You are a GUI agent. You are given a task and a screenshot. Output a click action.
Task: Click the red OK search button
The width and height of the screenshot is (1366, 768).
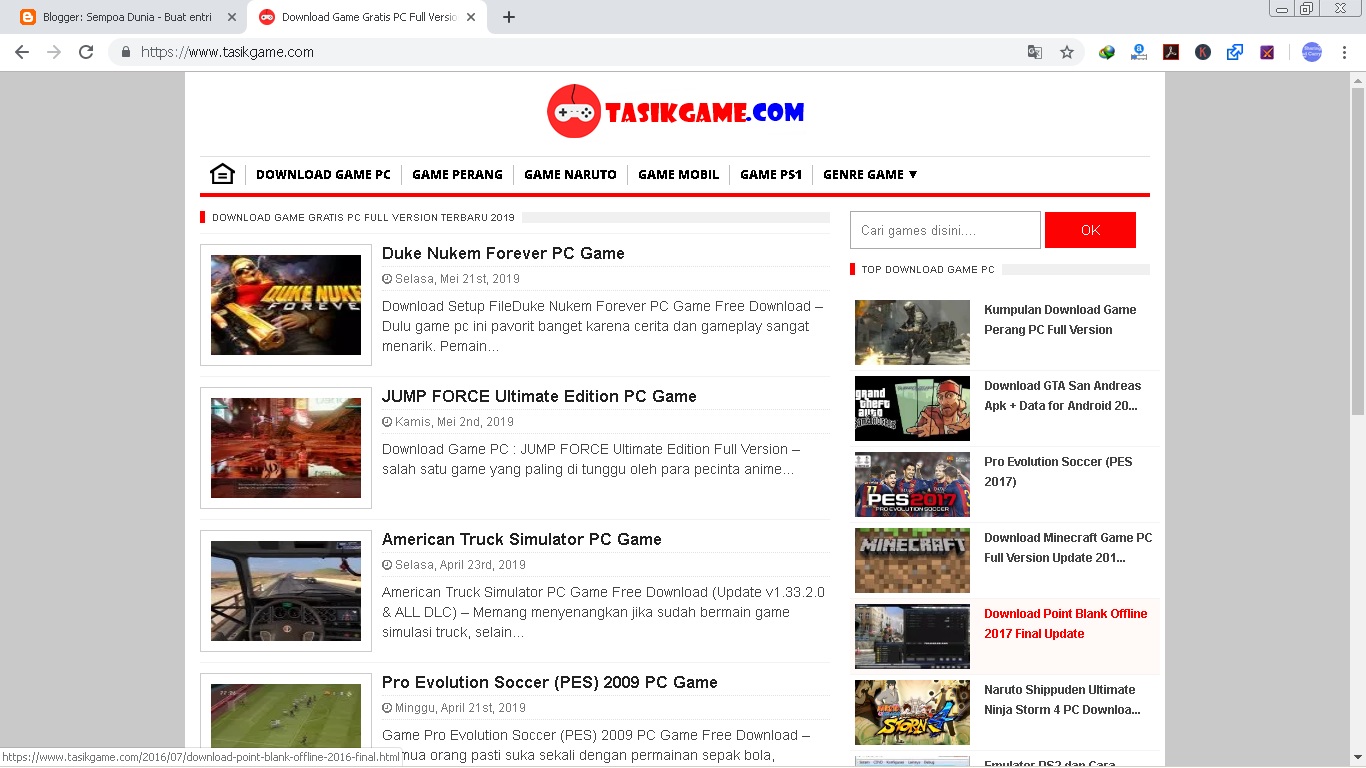[x=1090, y=230]
